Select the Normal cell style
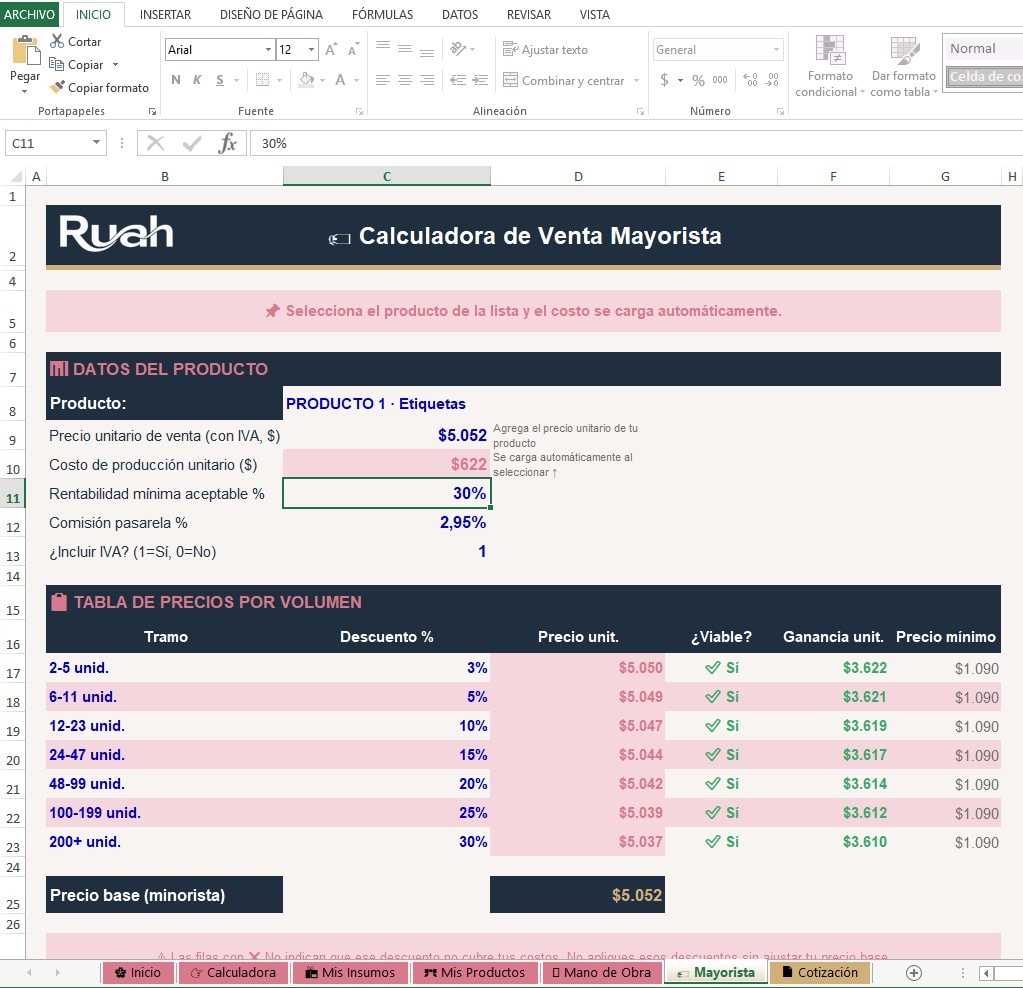The image size is (1023, 988). [x=983, y=48]
